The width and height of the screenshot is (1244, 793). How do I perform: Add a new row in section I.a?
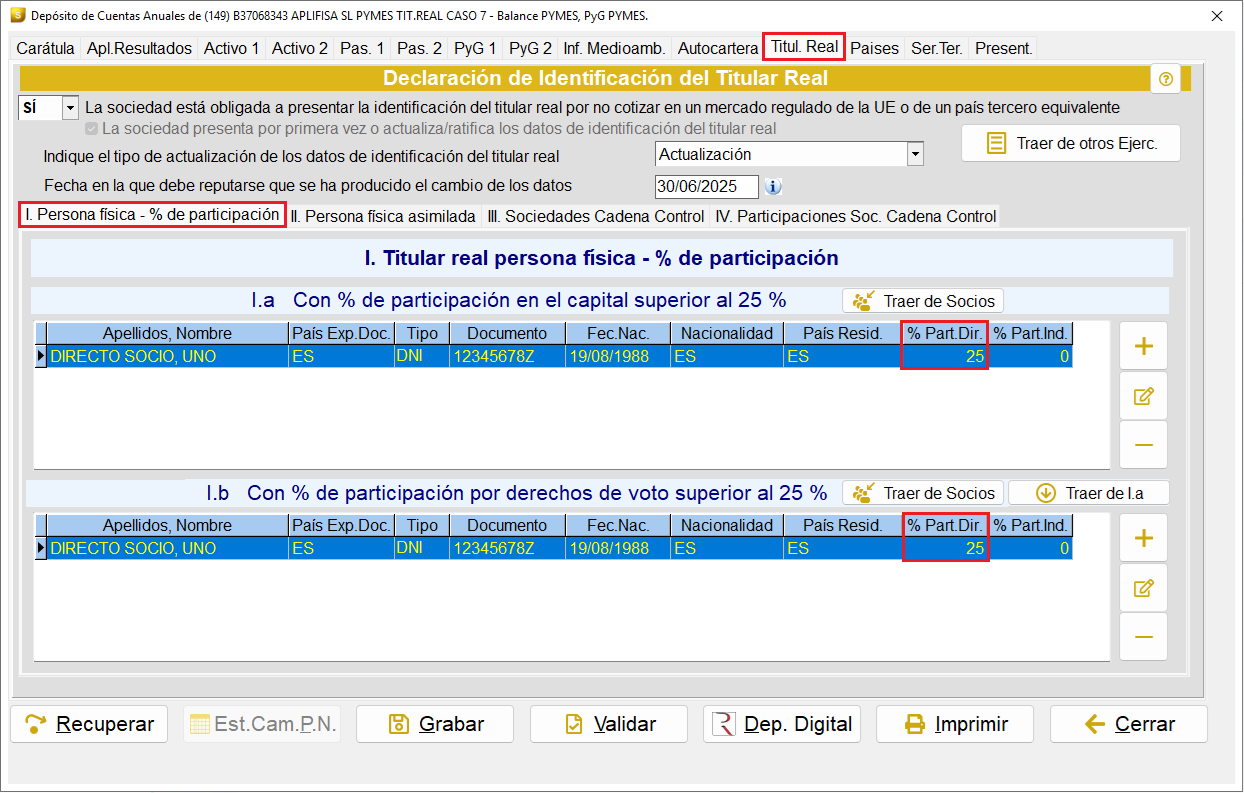(x=1143, y=346)
